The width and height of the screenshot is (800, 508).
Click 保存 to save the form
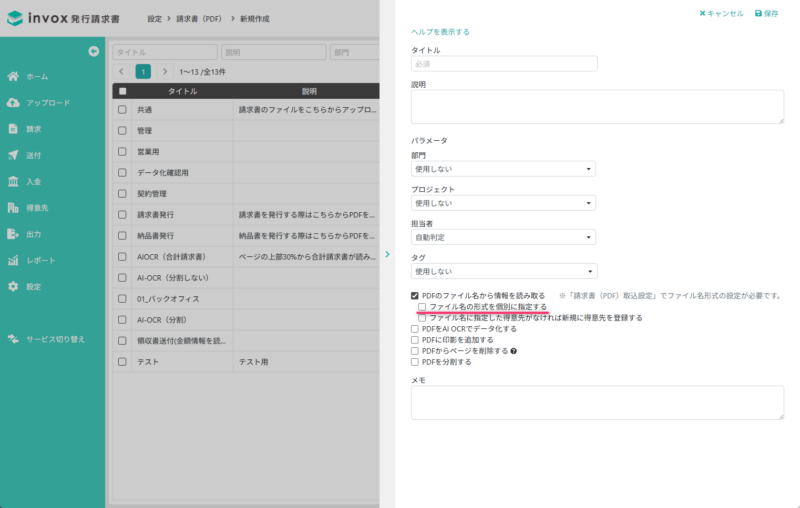pos(767,13)
